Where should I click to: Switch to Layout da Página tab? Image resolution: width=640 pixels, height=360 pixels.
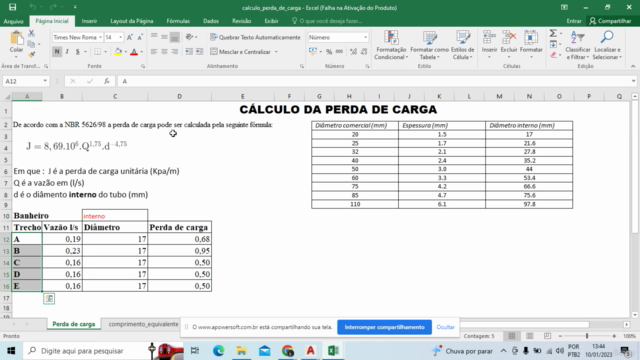131,21
